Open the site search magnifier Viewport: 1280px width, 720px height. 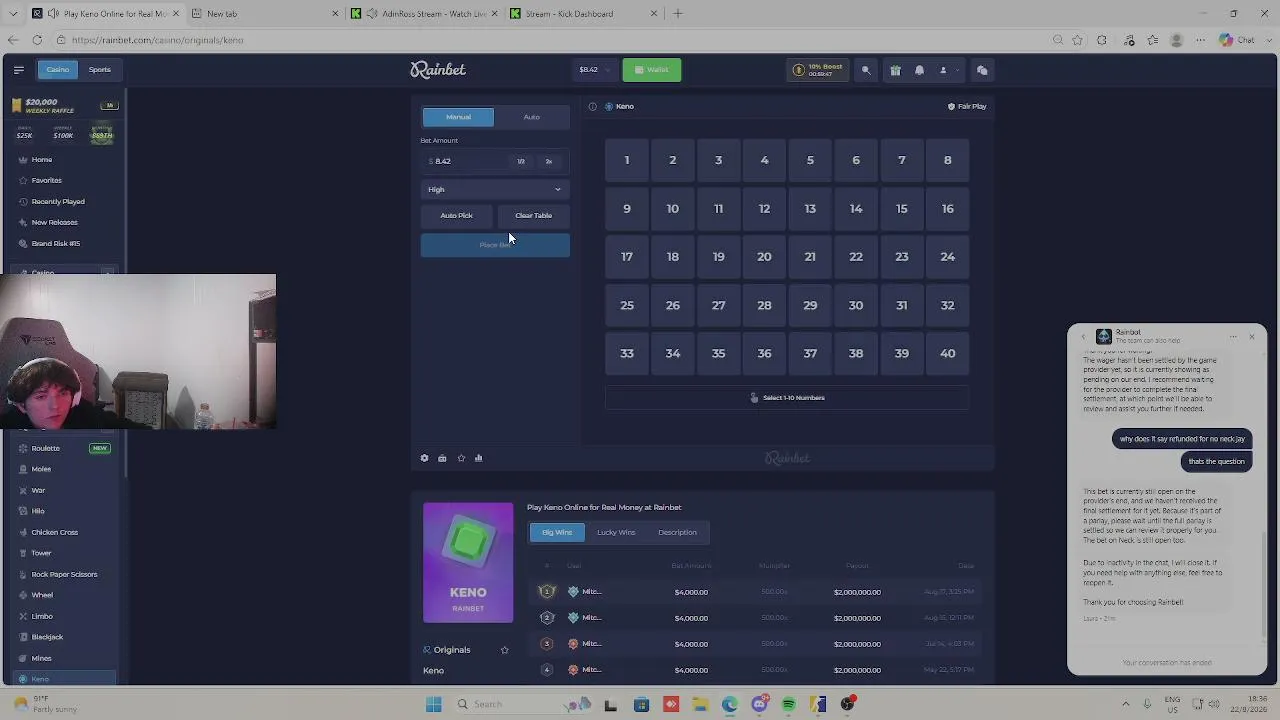point(866,70)
